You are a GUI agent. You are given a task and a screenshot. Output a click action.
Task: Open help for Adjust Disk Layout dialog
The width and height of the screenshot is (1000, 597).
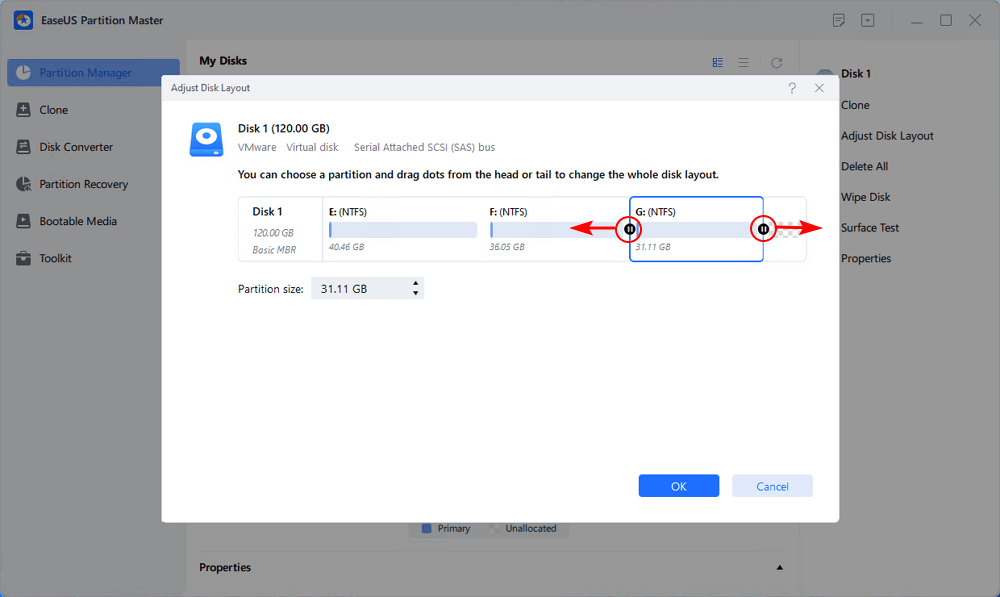pyautogui.click(x=792, y=88)
